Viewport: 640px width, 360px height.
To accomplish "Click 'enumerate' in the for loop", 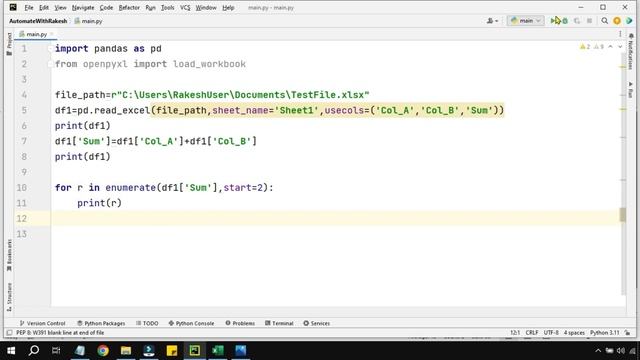I will pyautogui.click(x=131, y=188).
